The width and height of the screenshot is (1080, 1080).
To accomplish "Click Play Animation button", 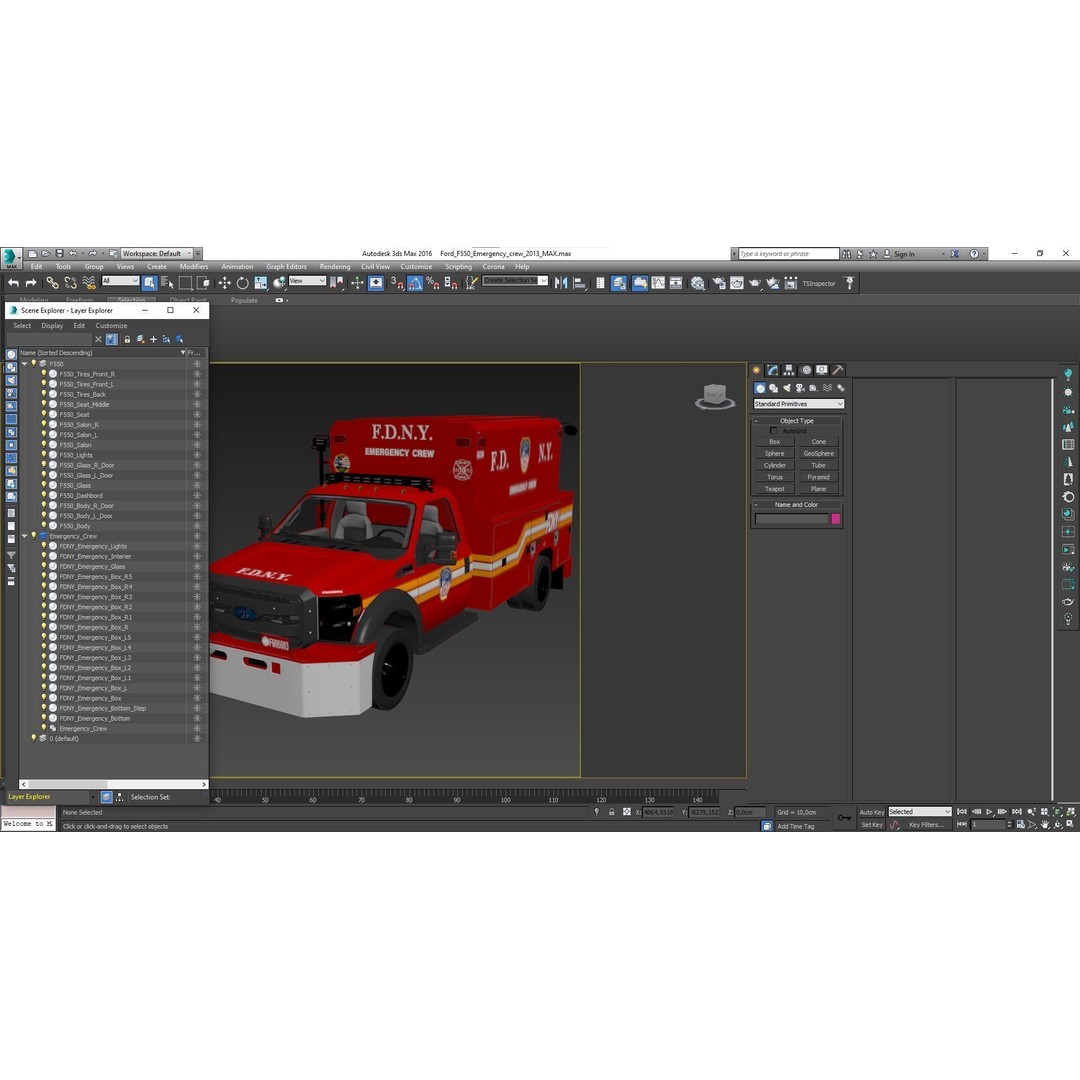I will click(x=989, y=812).
